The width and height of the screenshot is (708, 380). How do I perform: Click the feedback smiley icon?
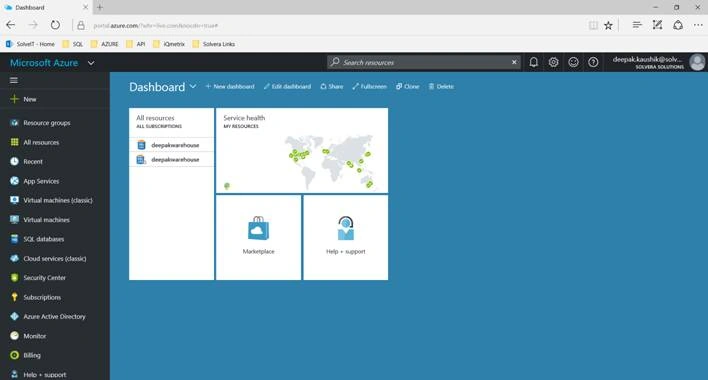573,62
